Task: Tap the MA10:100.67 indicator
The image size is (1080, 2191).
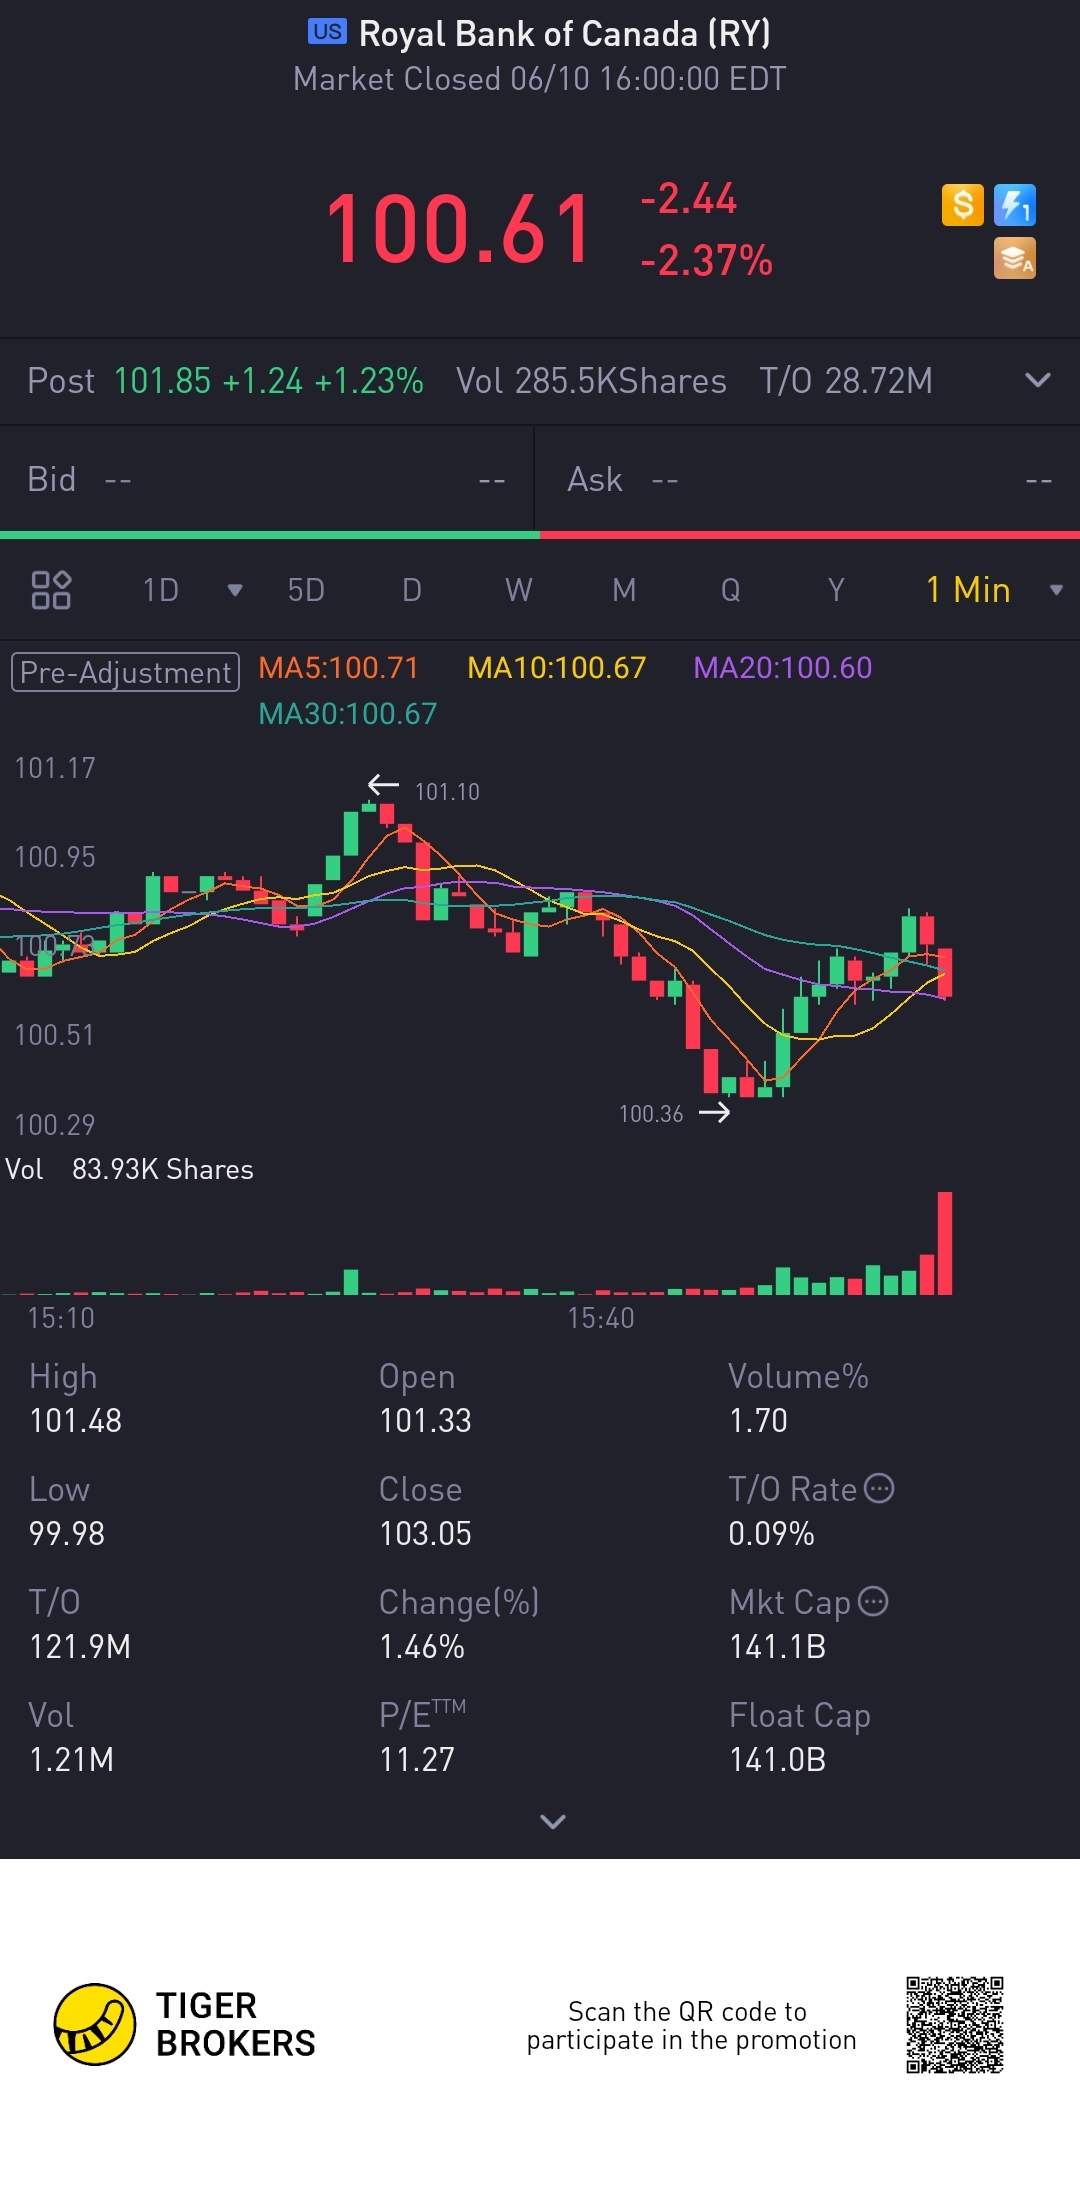Action: pyautogui.click(x=557, y=668)
